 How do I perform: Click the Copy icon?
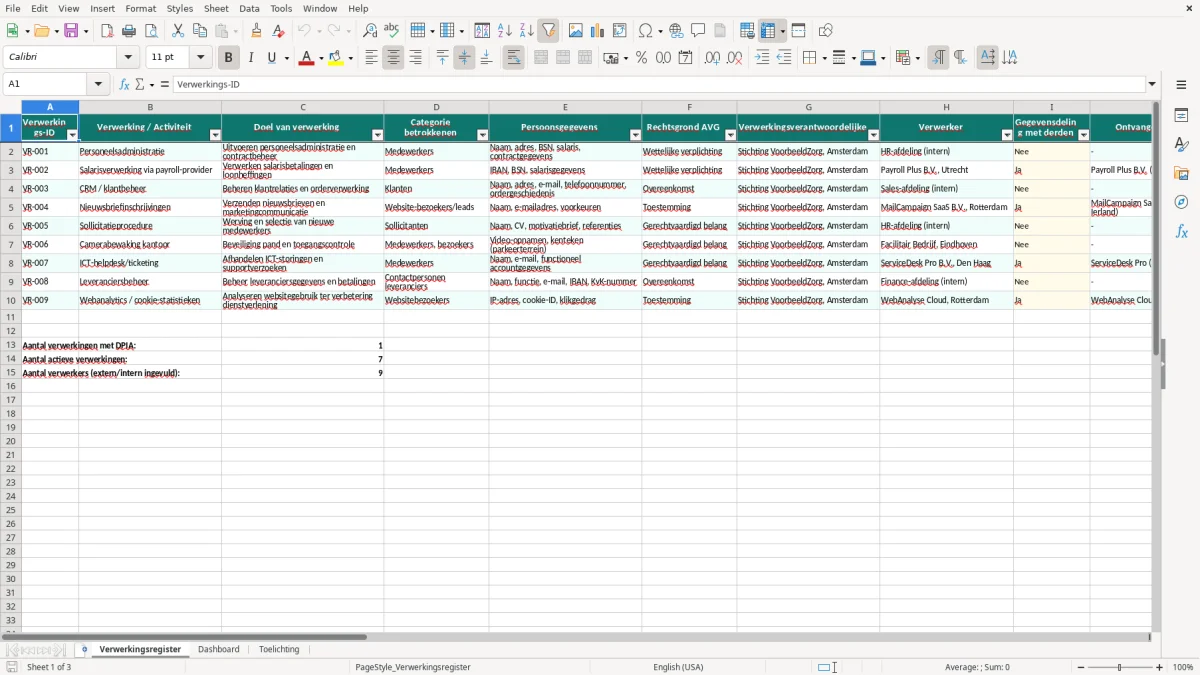[x=200, y=31]
